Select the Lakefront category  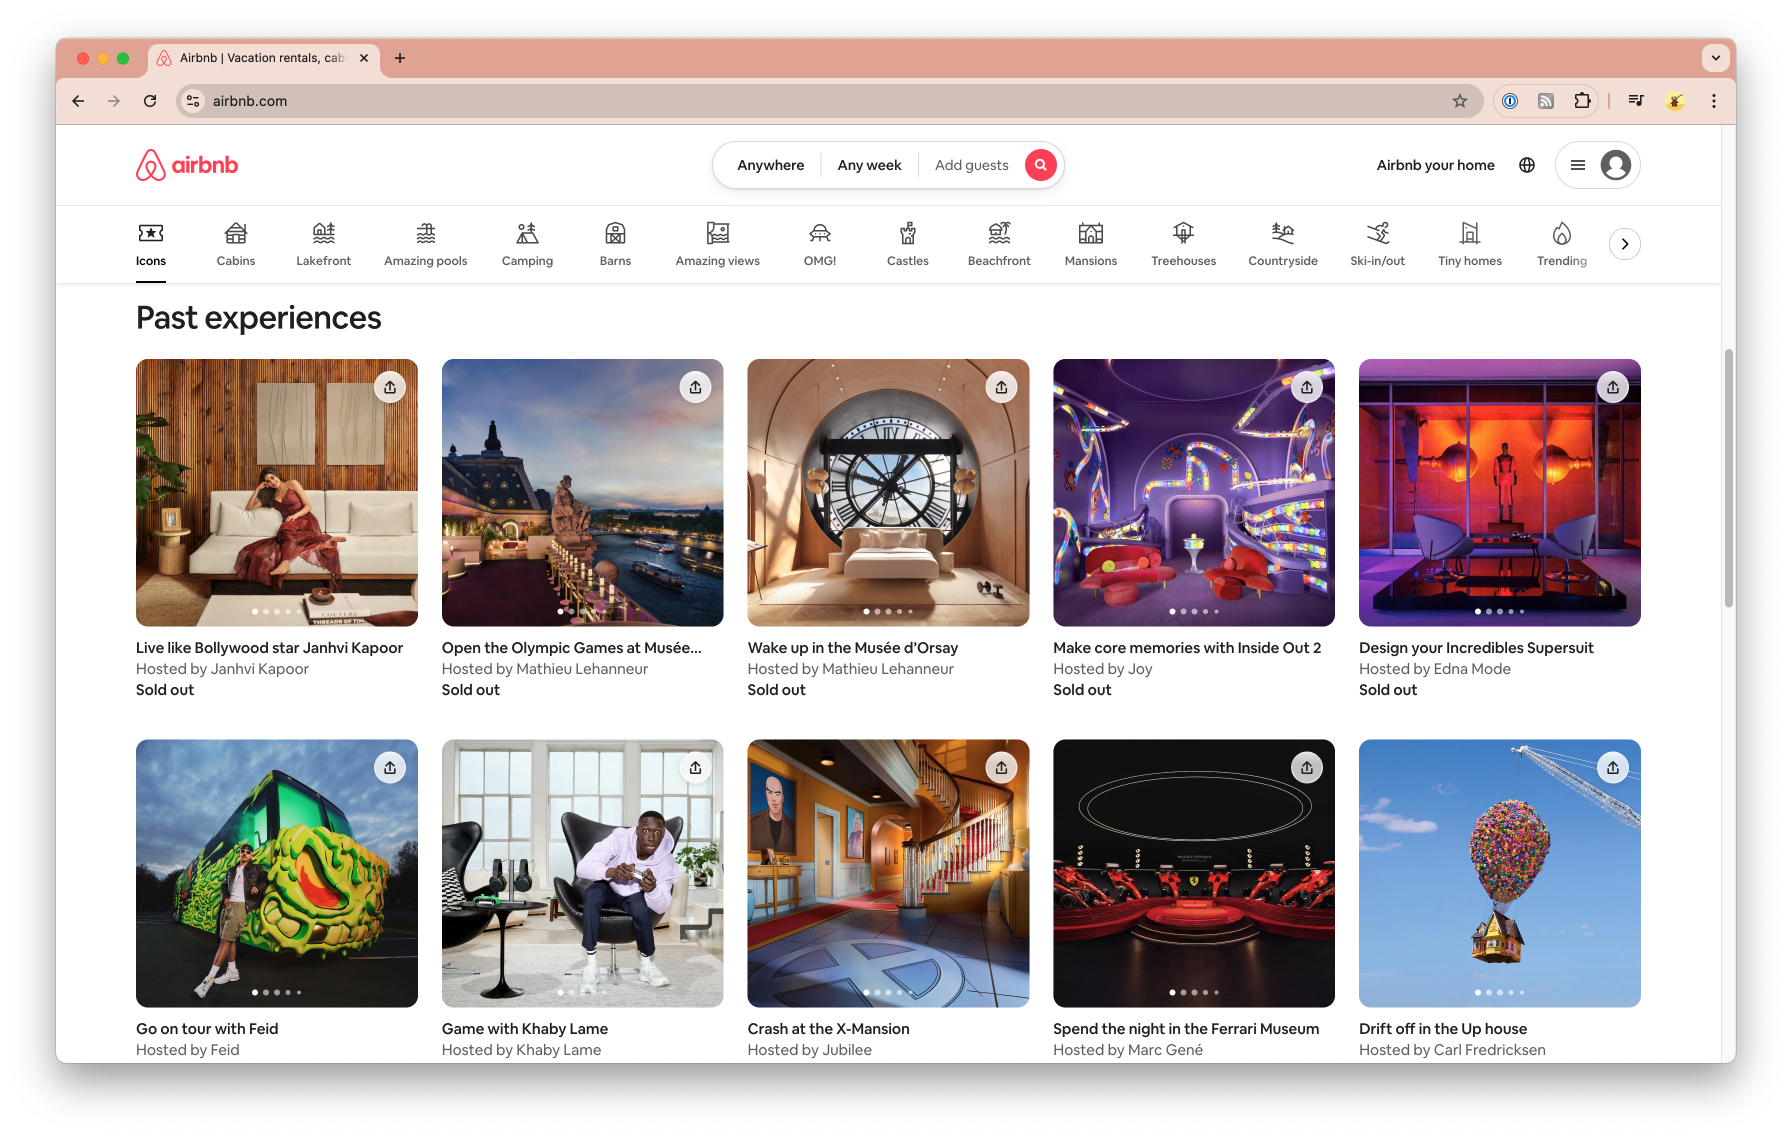tap(324, 245)
